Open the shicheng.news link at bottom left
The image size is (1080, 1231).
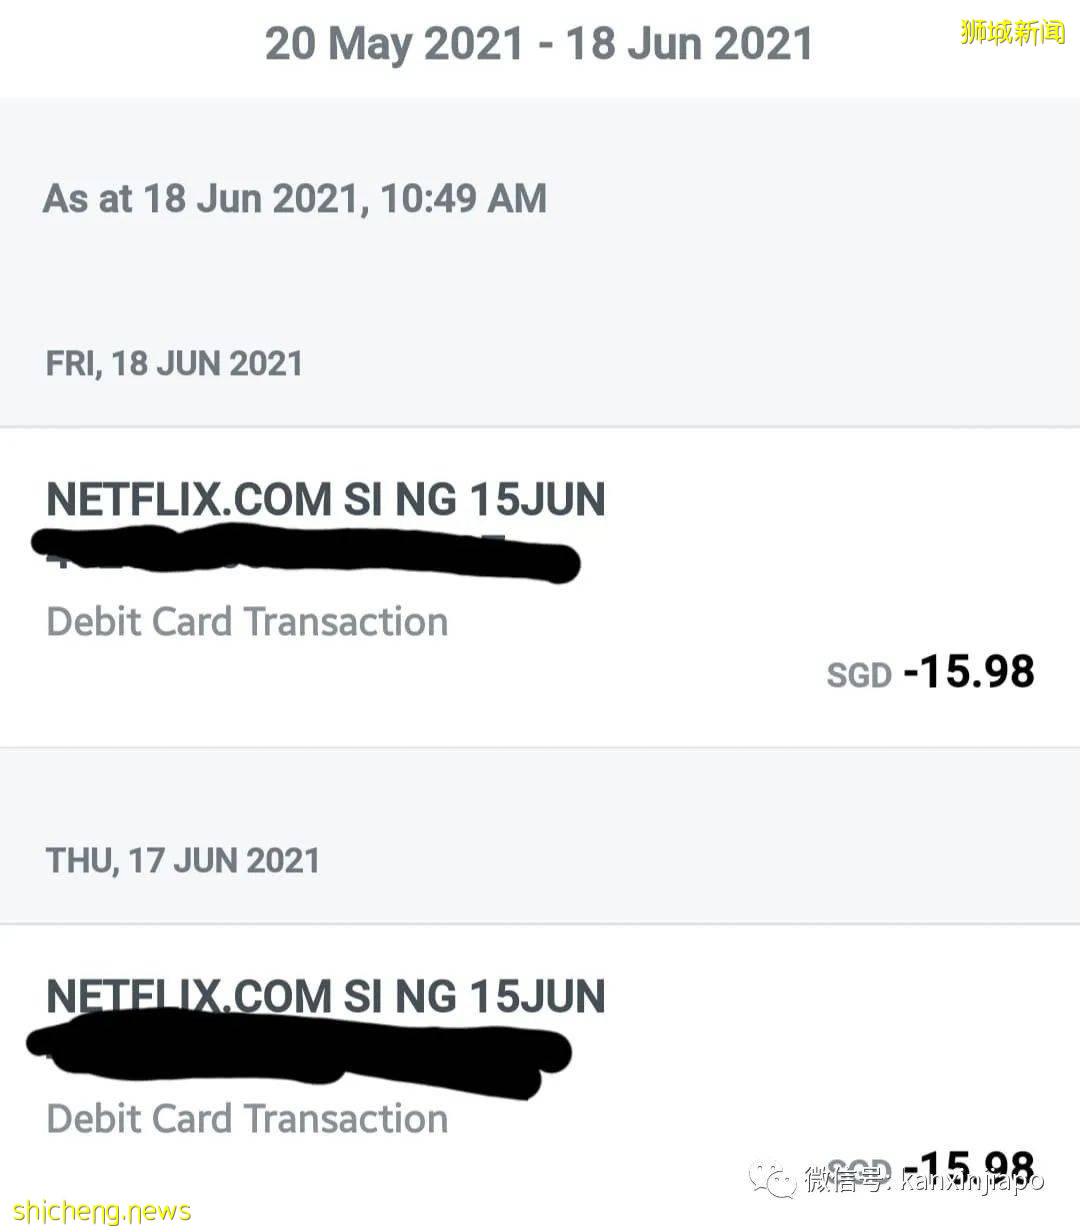coord(102,1212)
